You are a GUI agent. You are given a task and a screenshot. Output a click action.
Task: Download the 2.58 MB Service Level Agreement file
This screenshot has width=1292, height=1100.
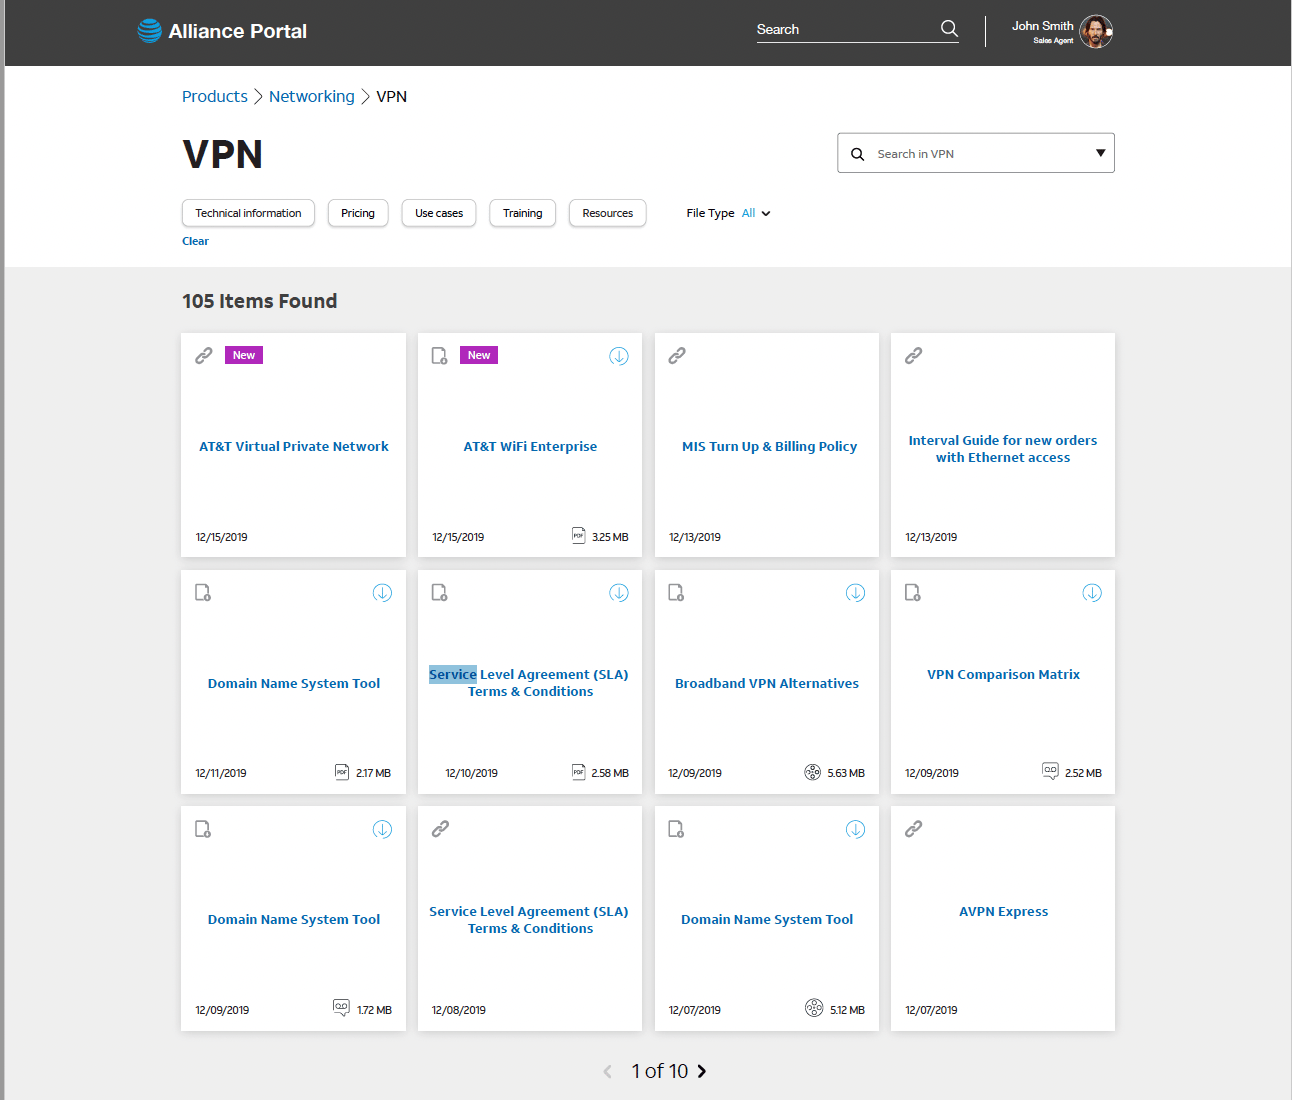coord(619,593)
